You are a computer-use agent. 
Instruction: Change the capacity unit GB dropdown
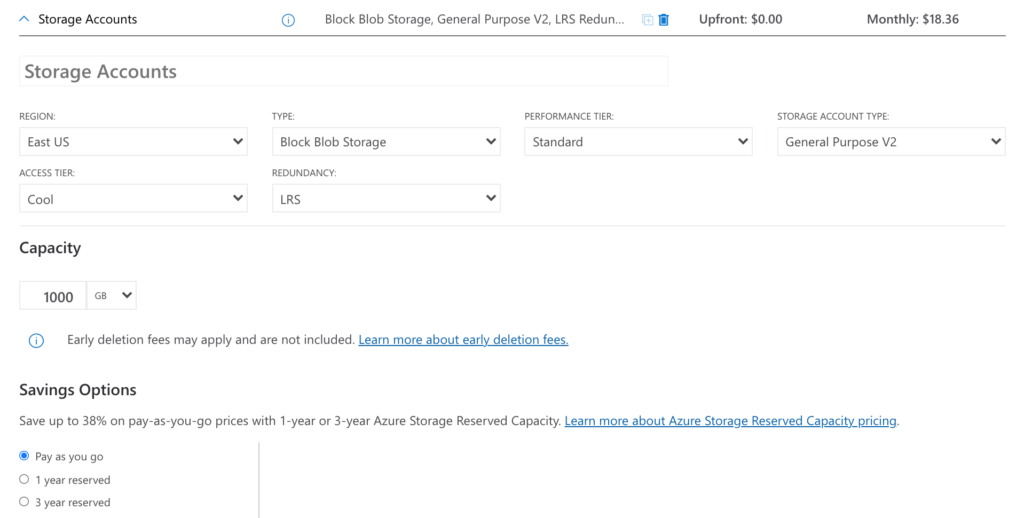pyautogui.click(x=112, y=296)
